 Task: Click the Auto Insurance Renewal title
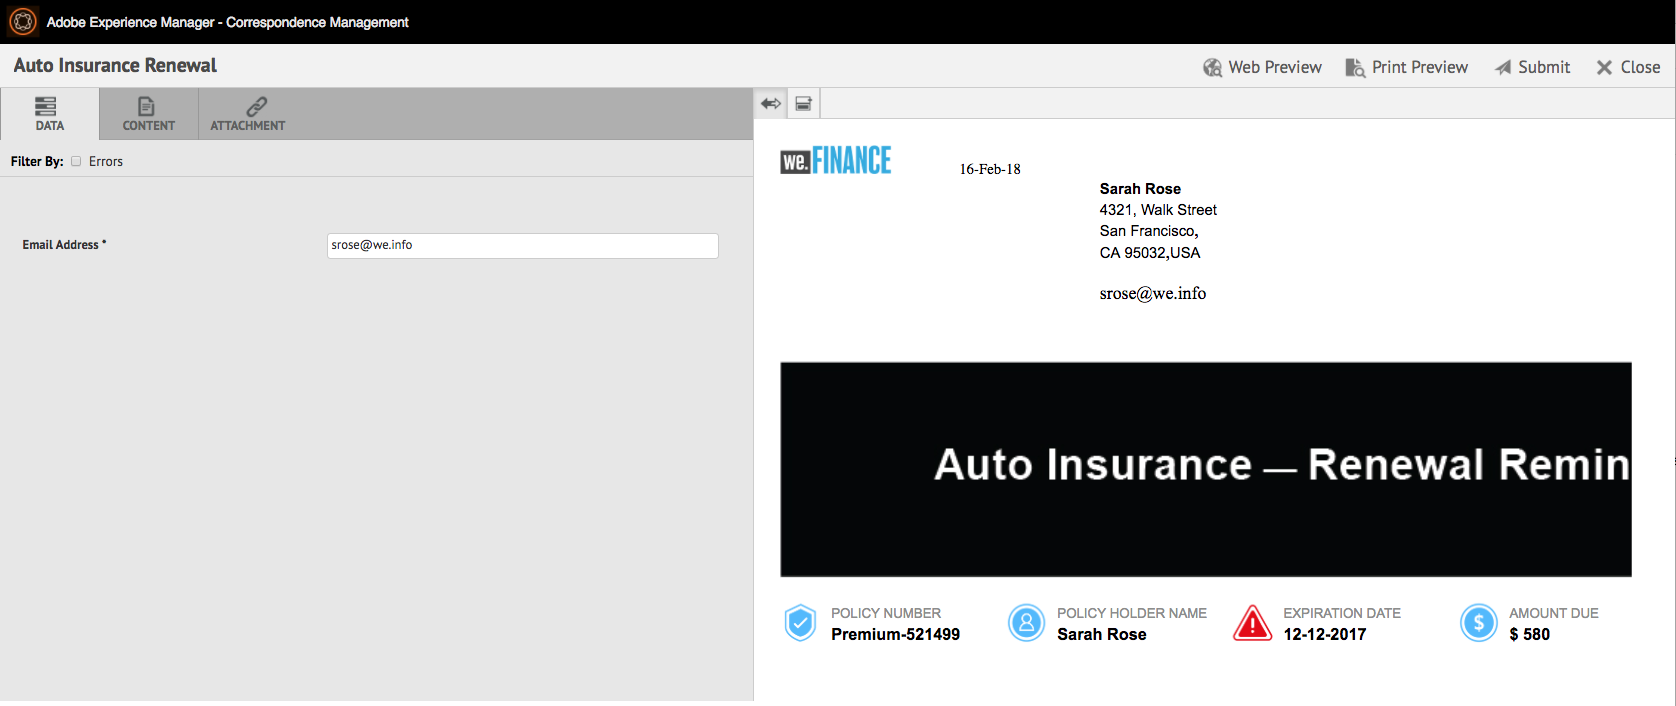tap(115, 65)
